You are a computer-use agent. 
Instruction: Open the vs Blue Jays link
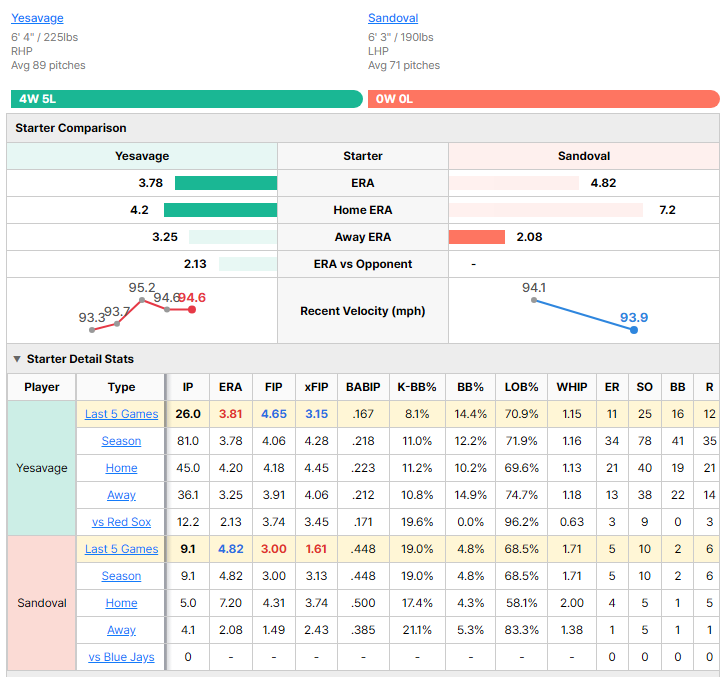point(121,657)
